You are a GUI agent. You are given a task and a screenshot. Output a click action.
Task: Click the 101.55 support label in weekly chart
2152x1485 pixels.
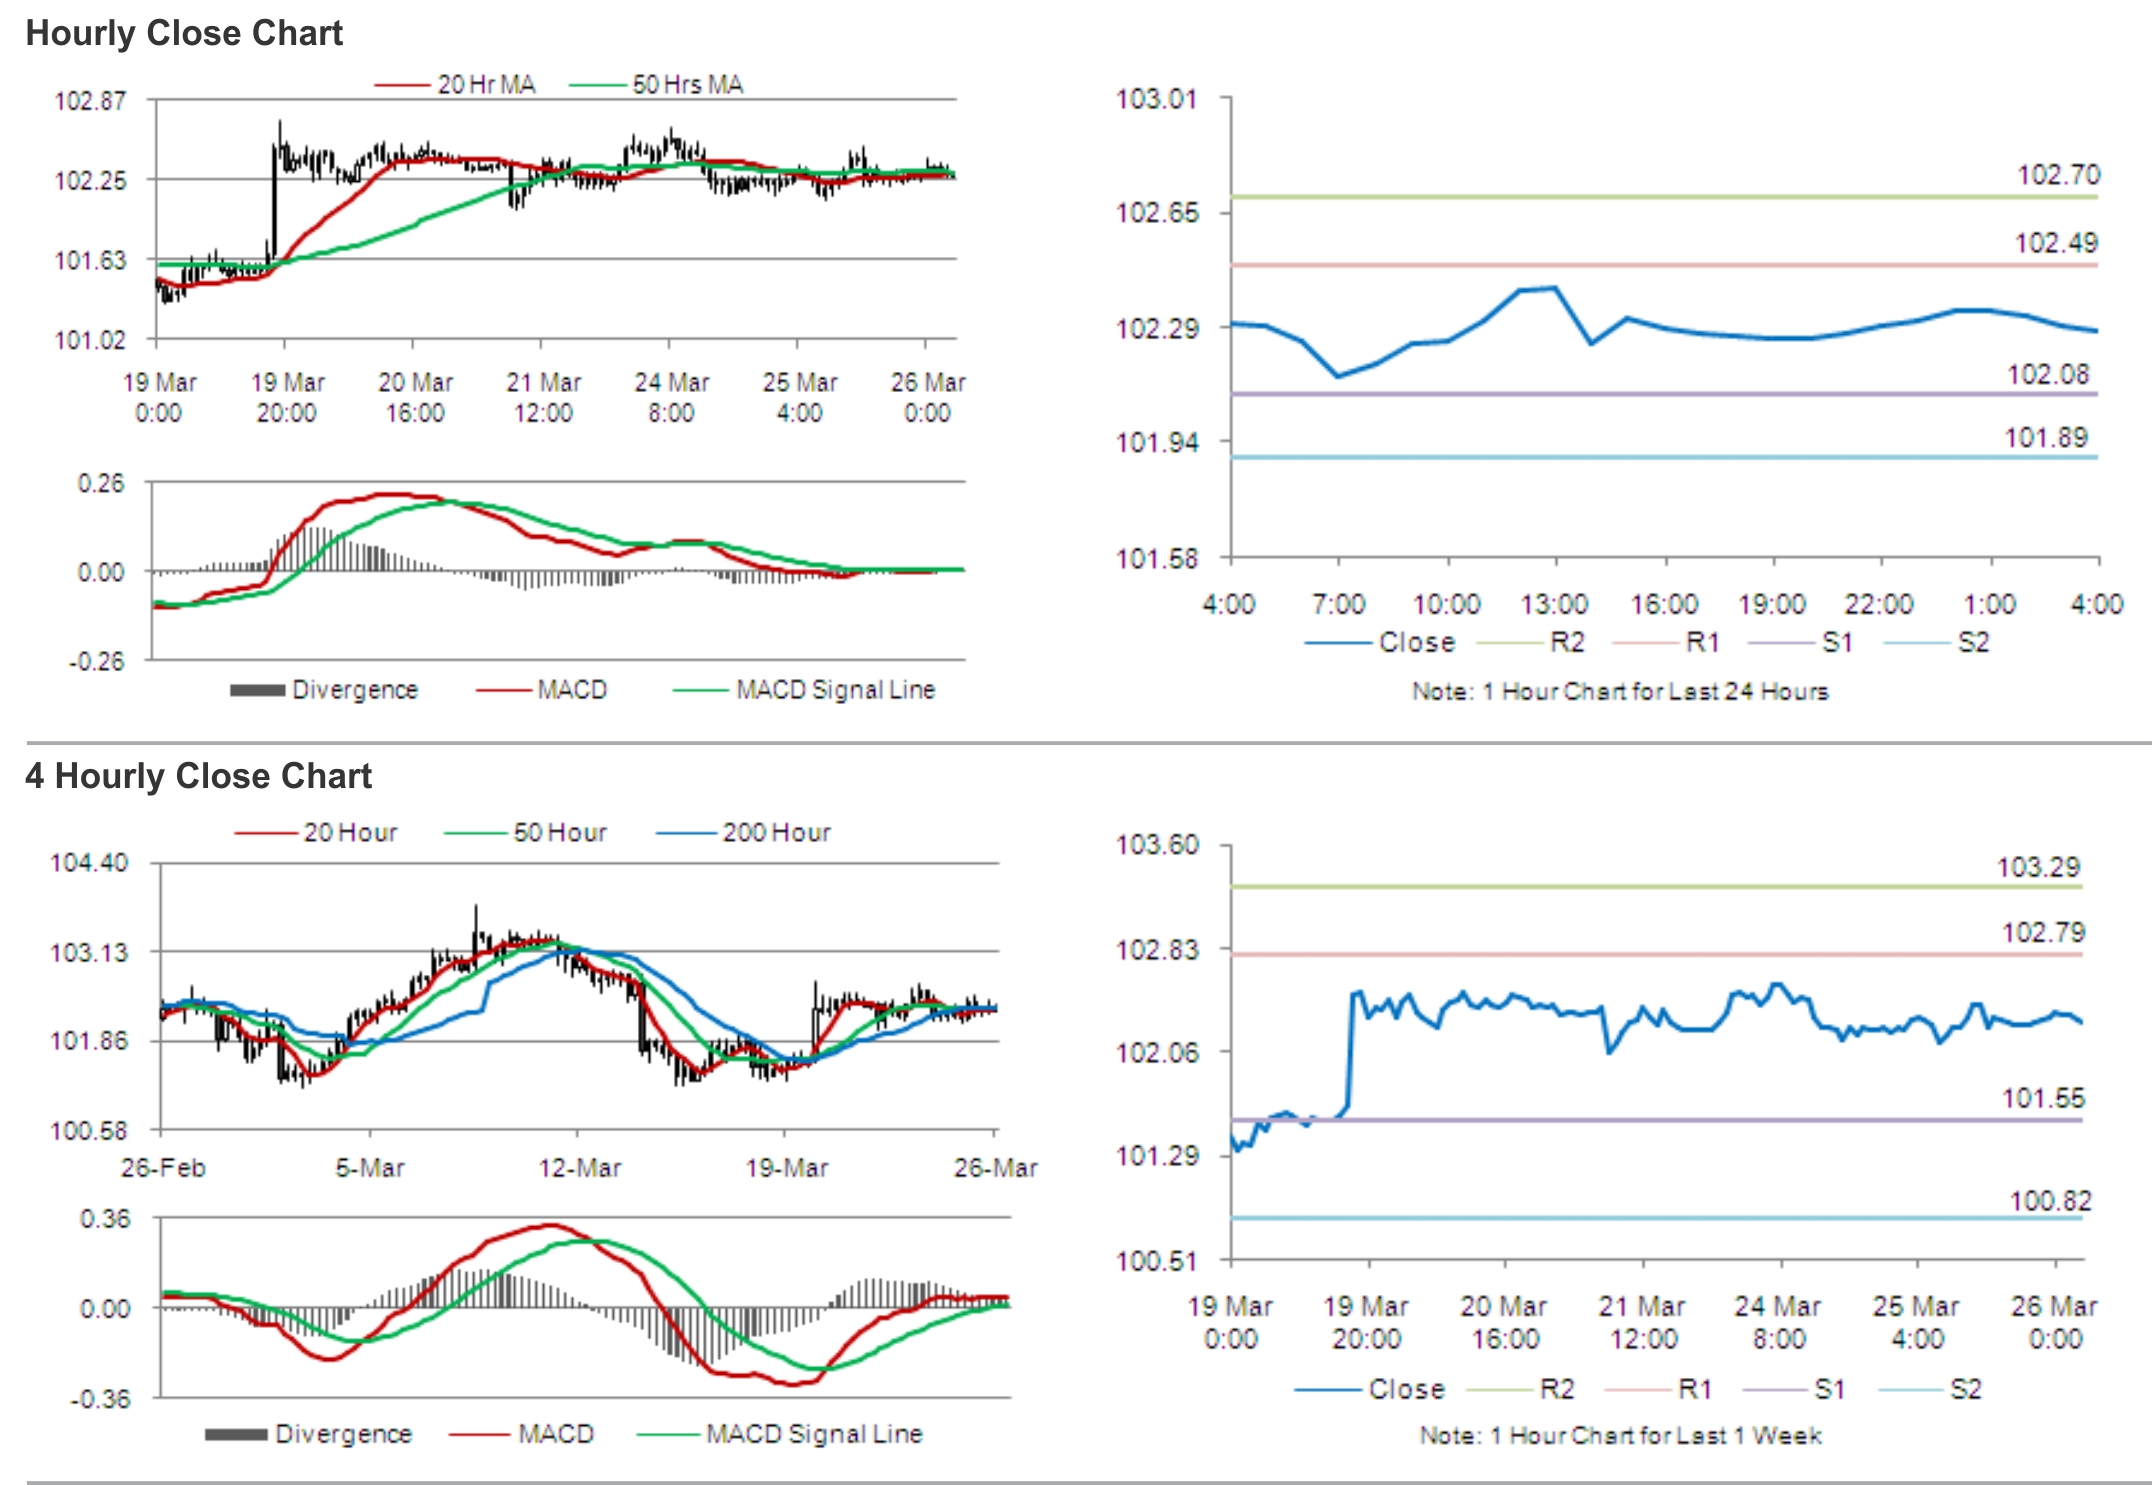2043,1098
